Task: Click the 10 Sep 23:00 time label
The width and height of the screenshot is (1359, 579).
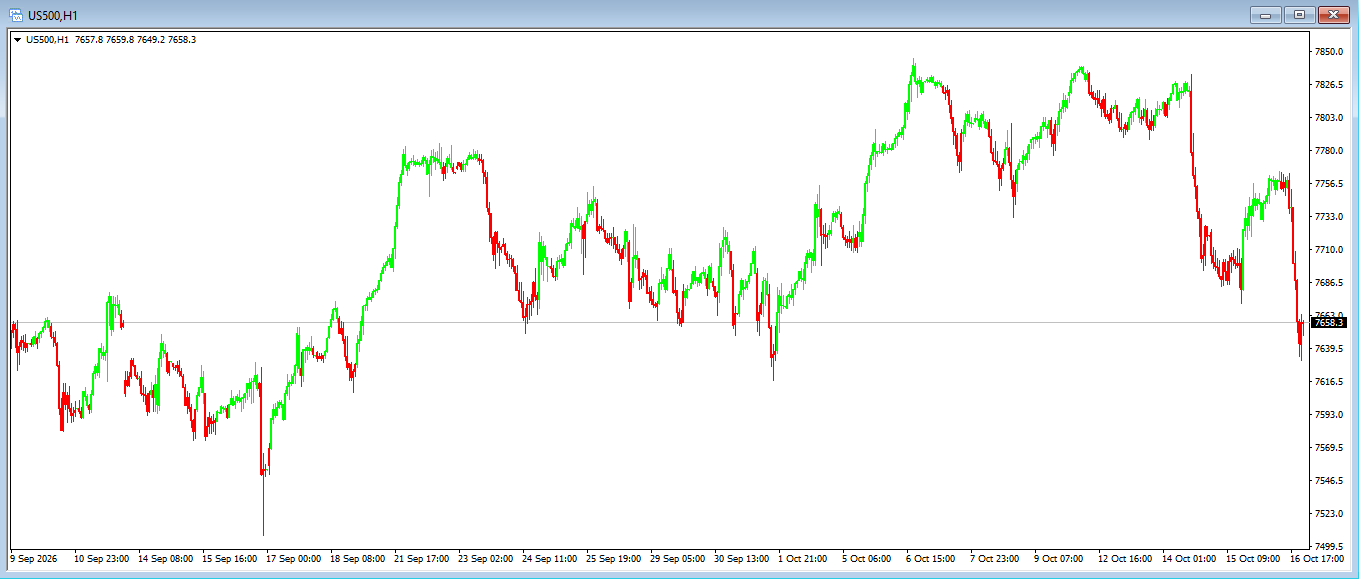Action: pos(102,559)
